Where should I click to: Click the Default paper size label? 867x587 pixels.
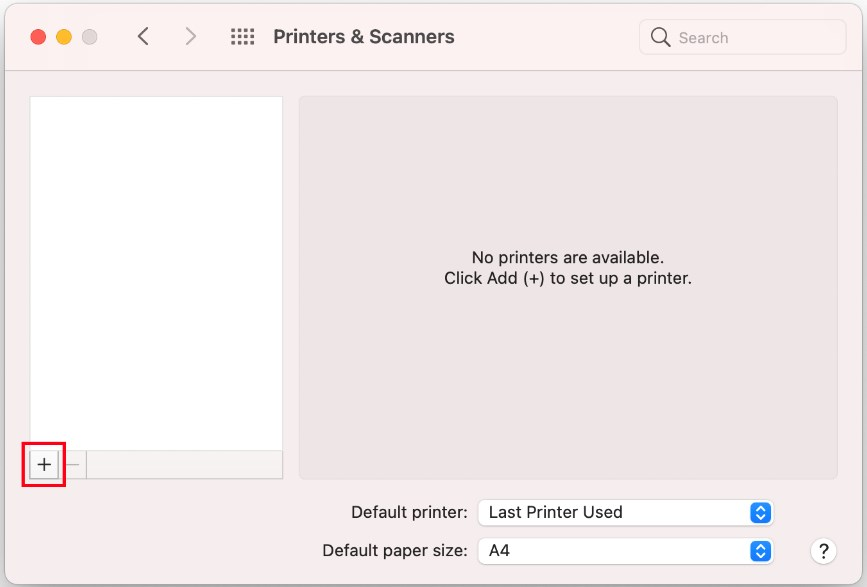point(395,551)
